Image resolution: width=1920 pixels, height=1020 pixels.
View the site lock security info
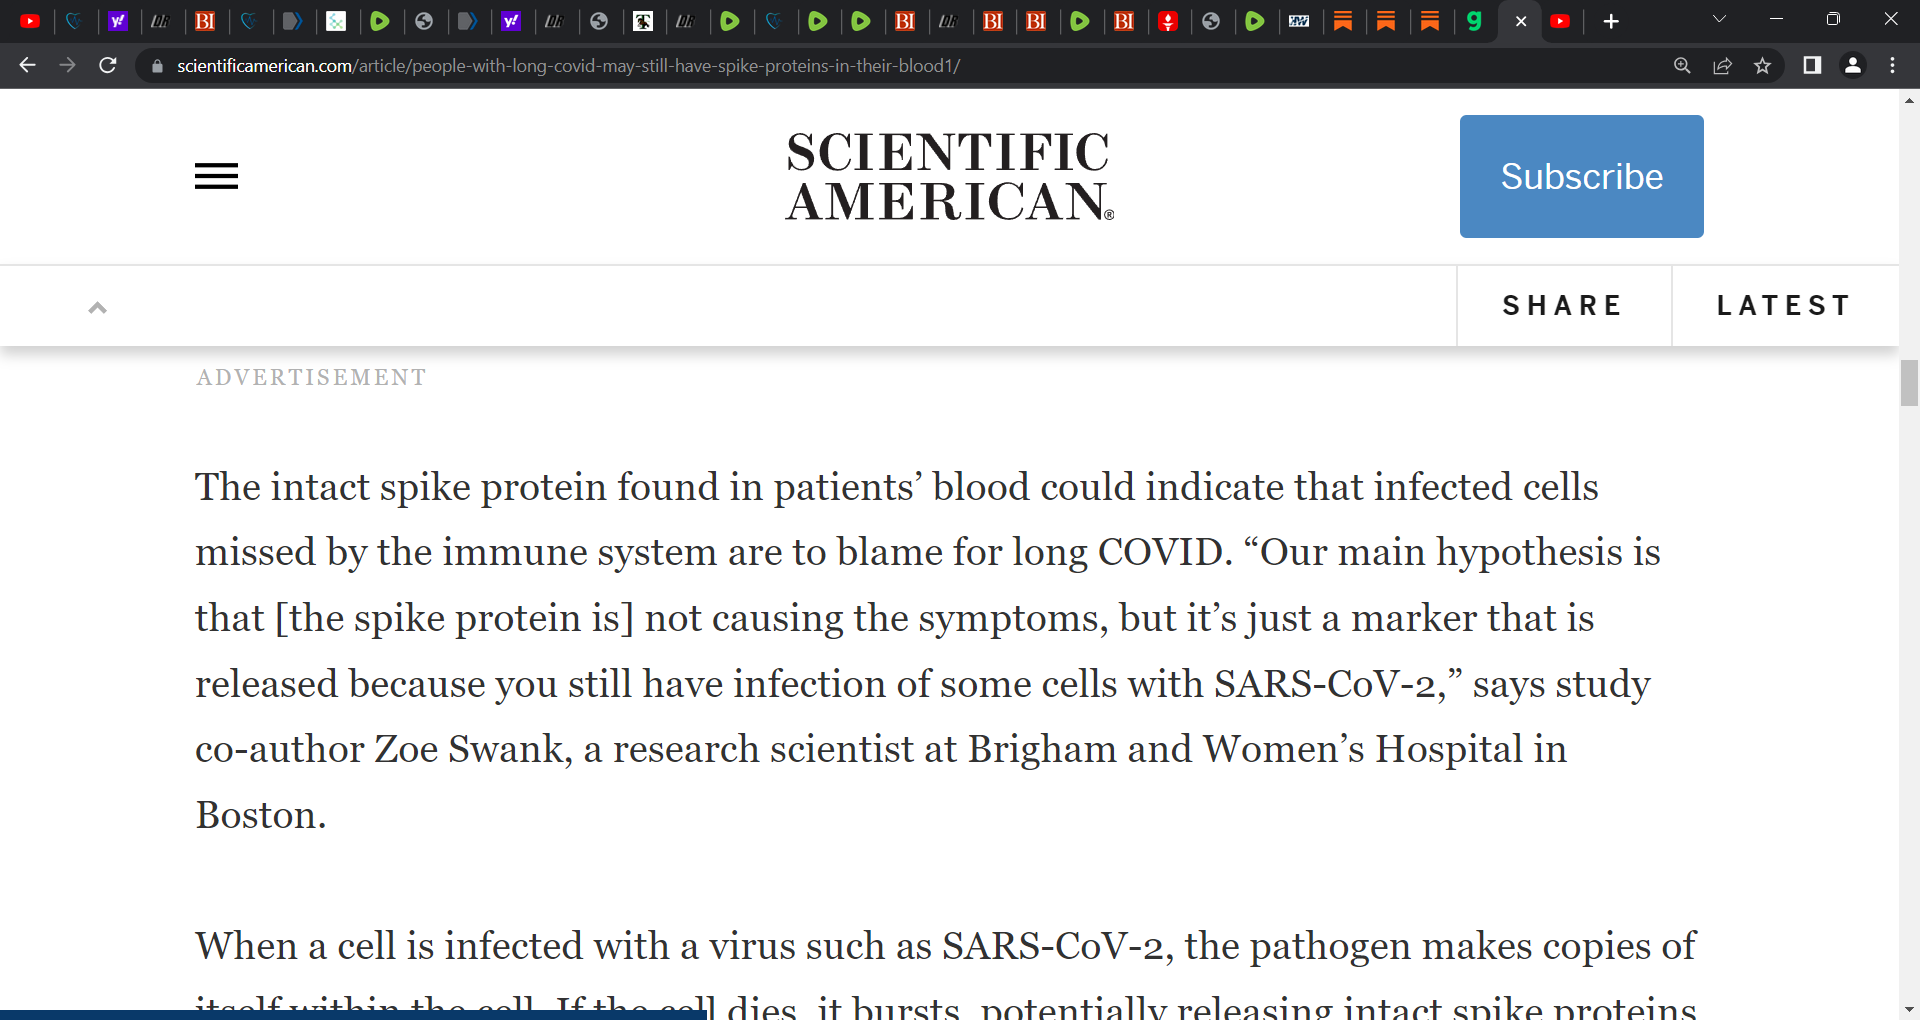[157, 66]
